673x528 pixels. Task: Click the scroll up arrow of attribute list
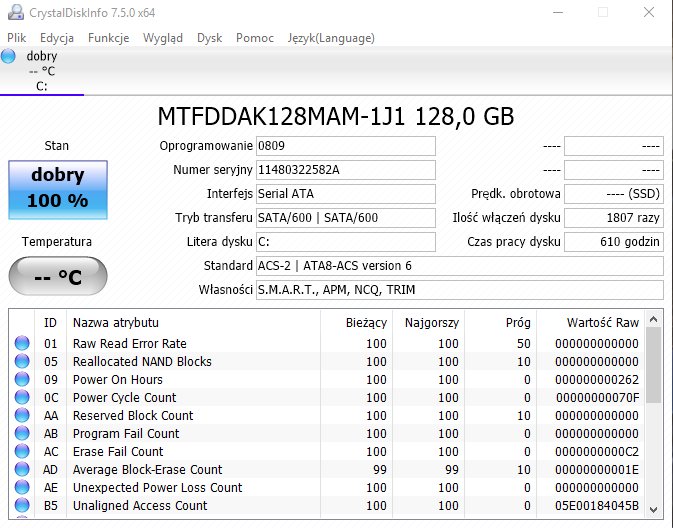tap(653, 319)
